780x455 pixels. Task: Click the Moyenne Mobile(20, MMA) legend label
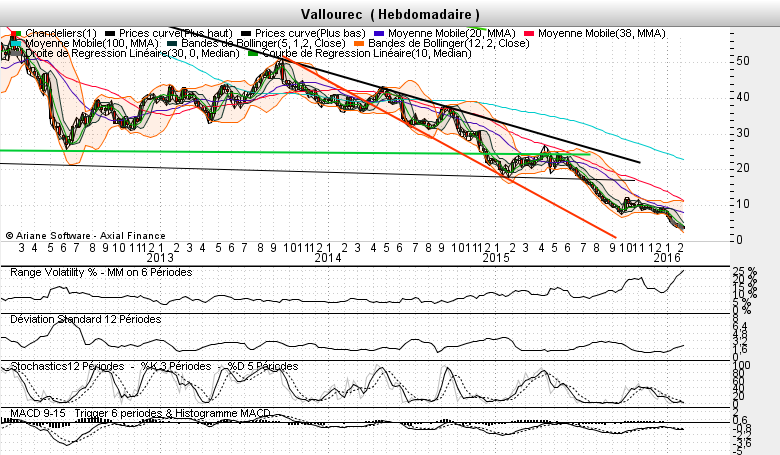pyautogui.click(x=452, y=33)
